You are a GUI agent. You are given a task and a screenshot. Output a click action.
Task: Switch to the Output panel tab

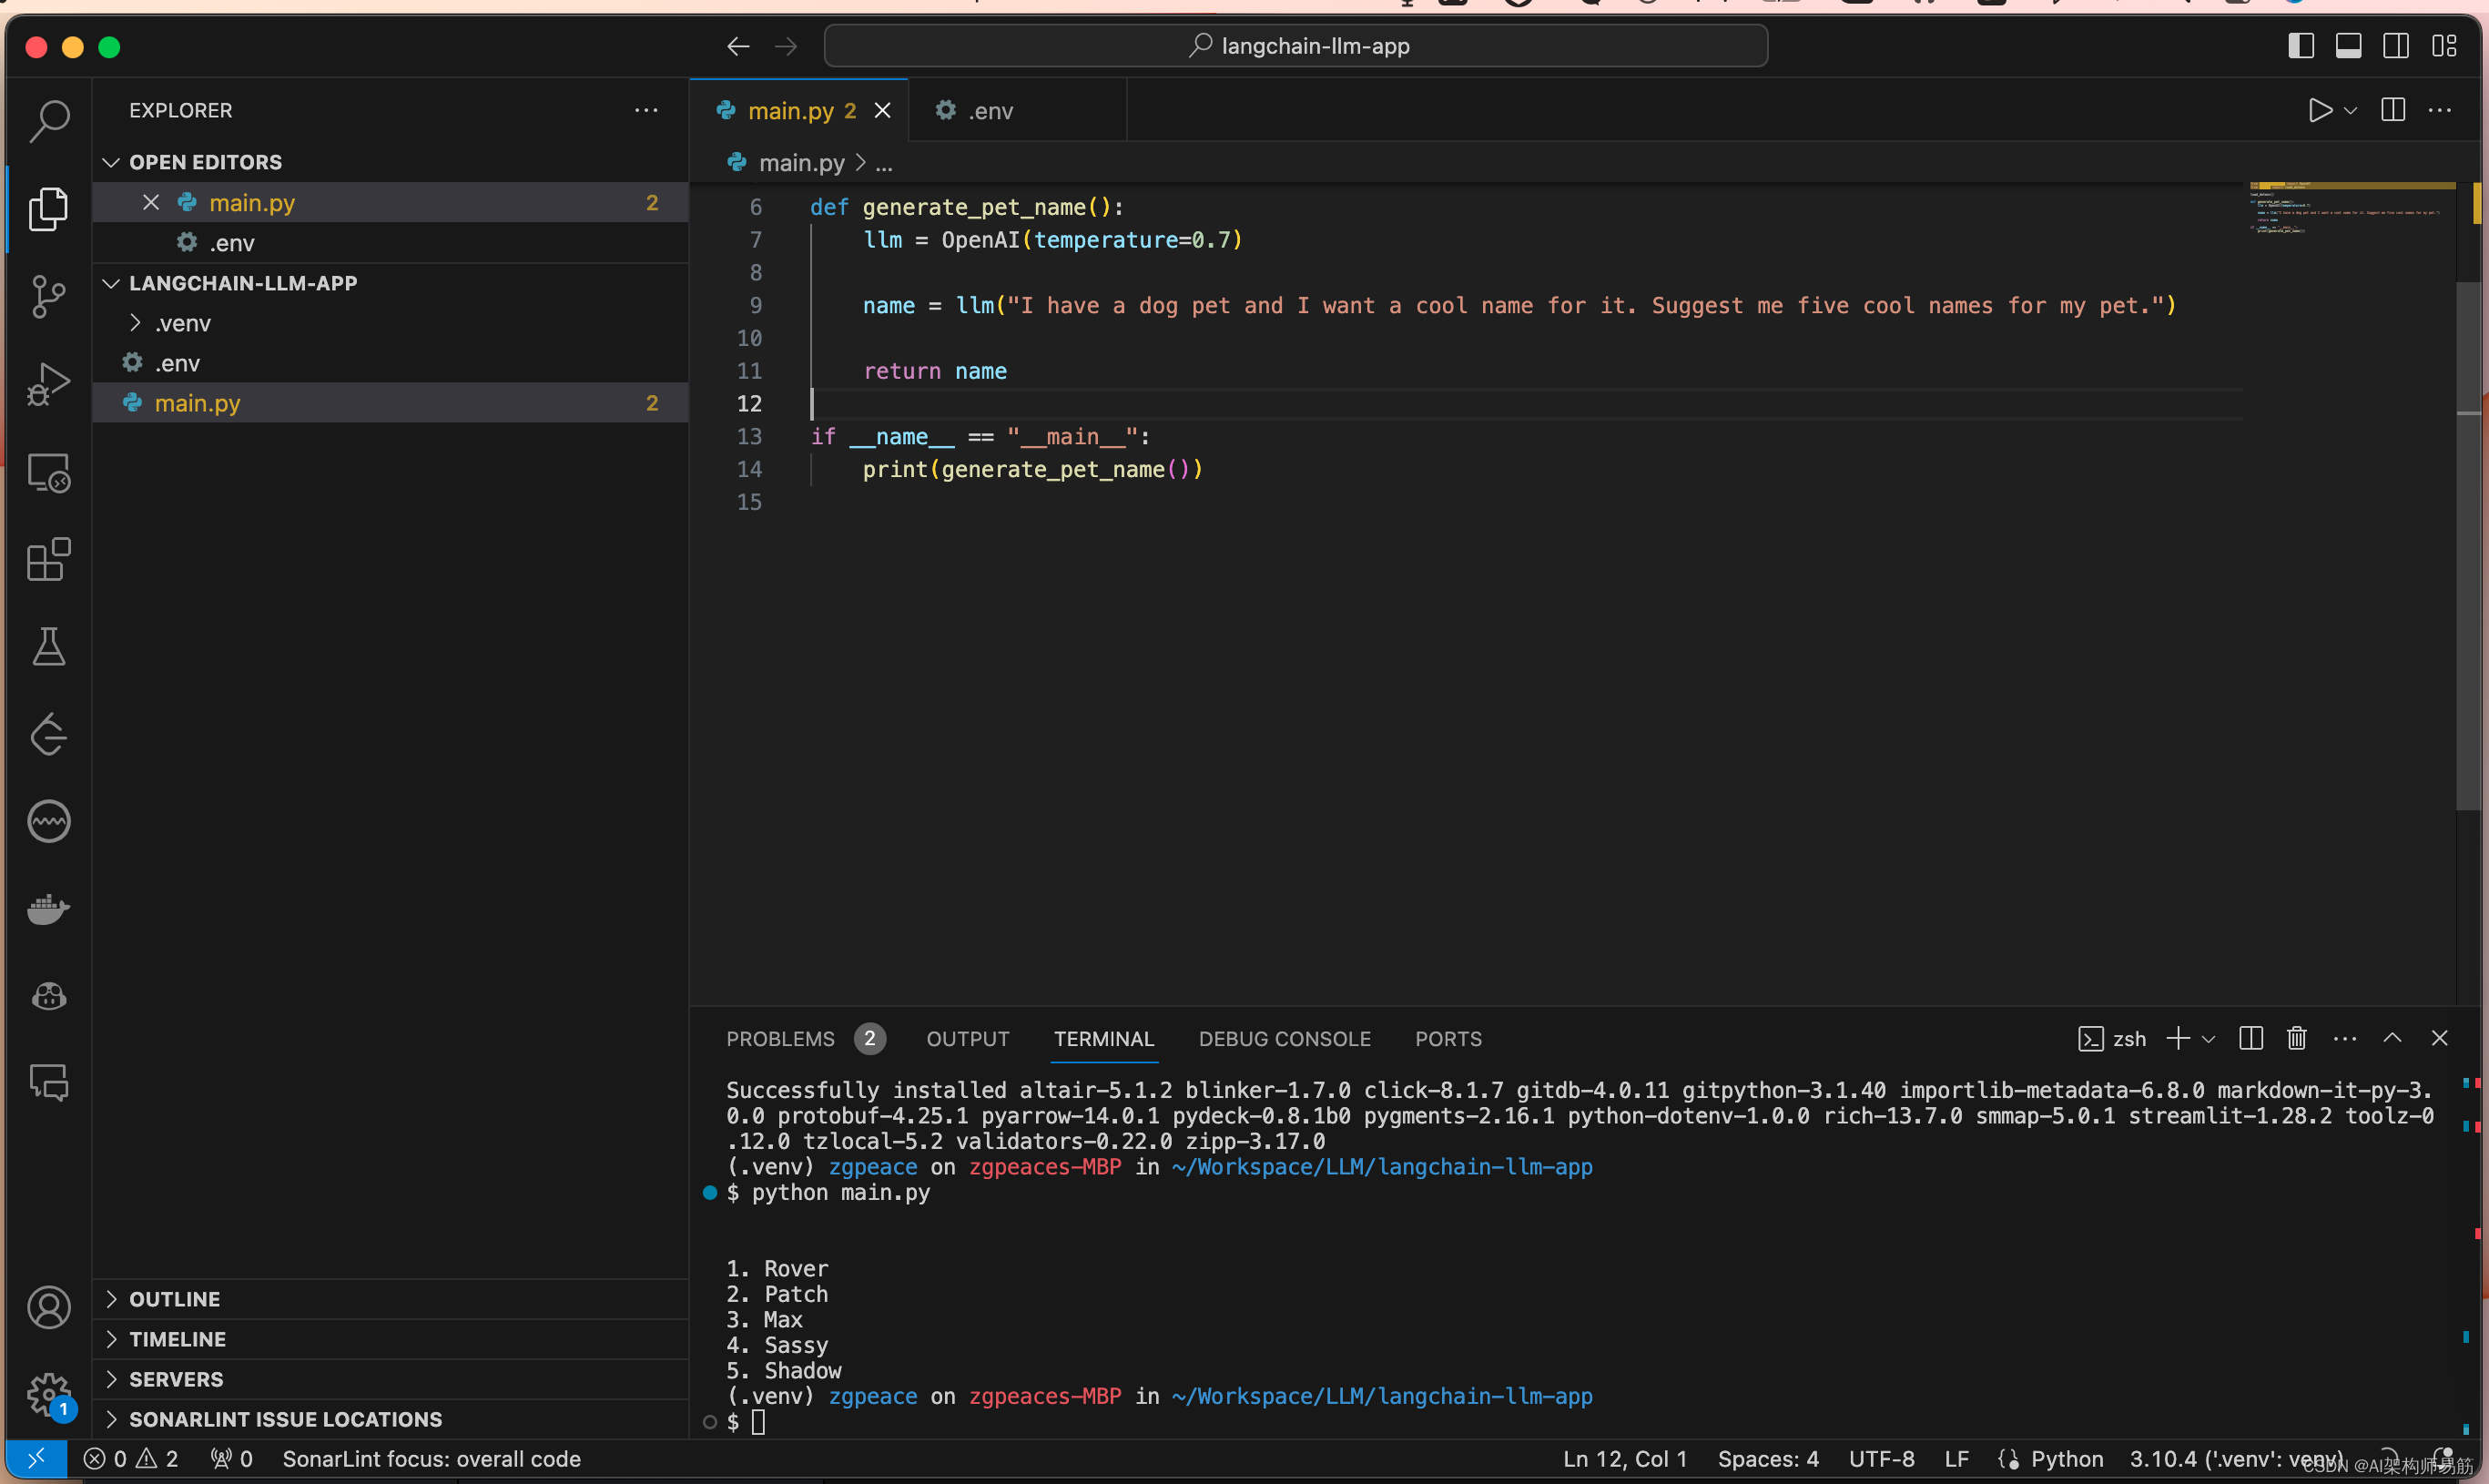tap(967, 1038)
